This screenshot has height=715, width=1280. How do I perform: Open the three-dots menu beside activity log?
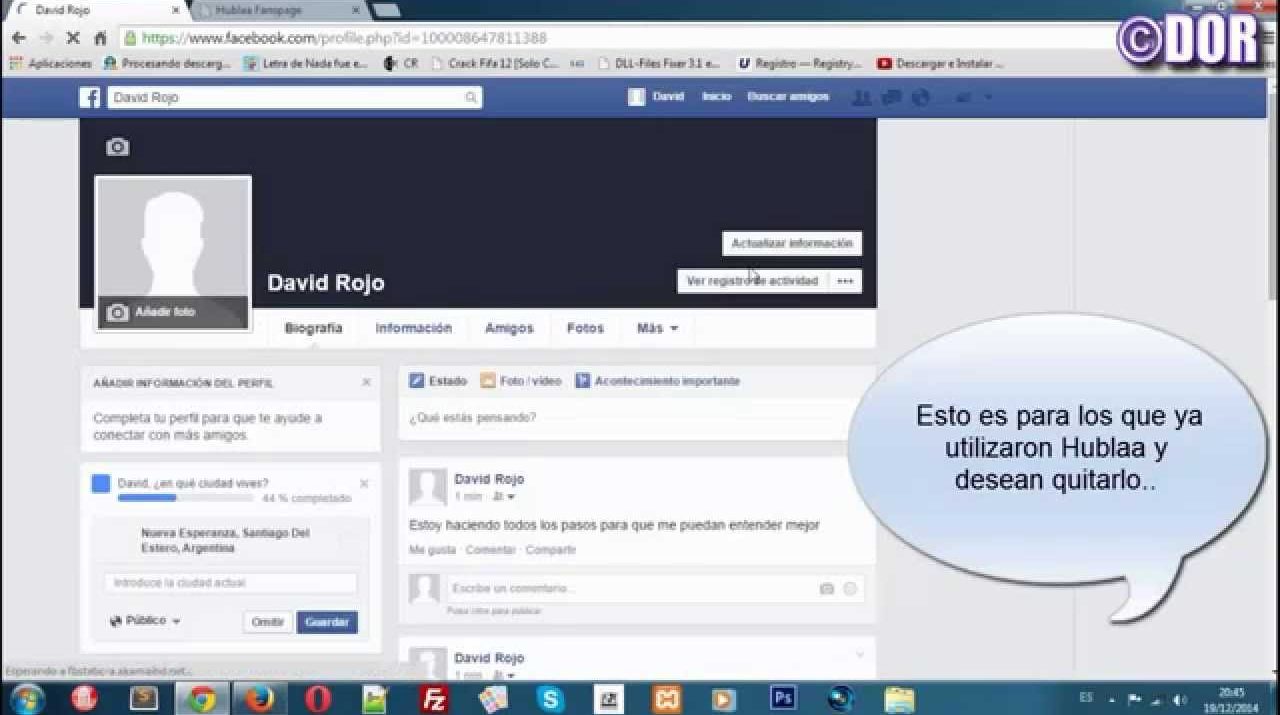pyautogui.click(x=845, y=281)
